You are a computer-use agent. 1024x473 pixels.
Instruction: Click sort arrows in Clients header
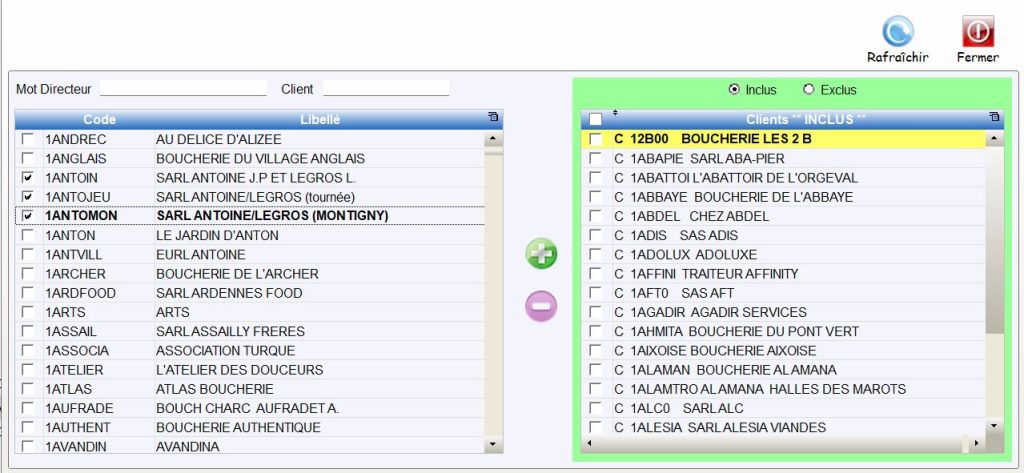[615, 114]
